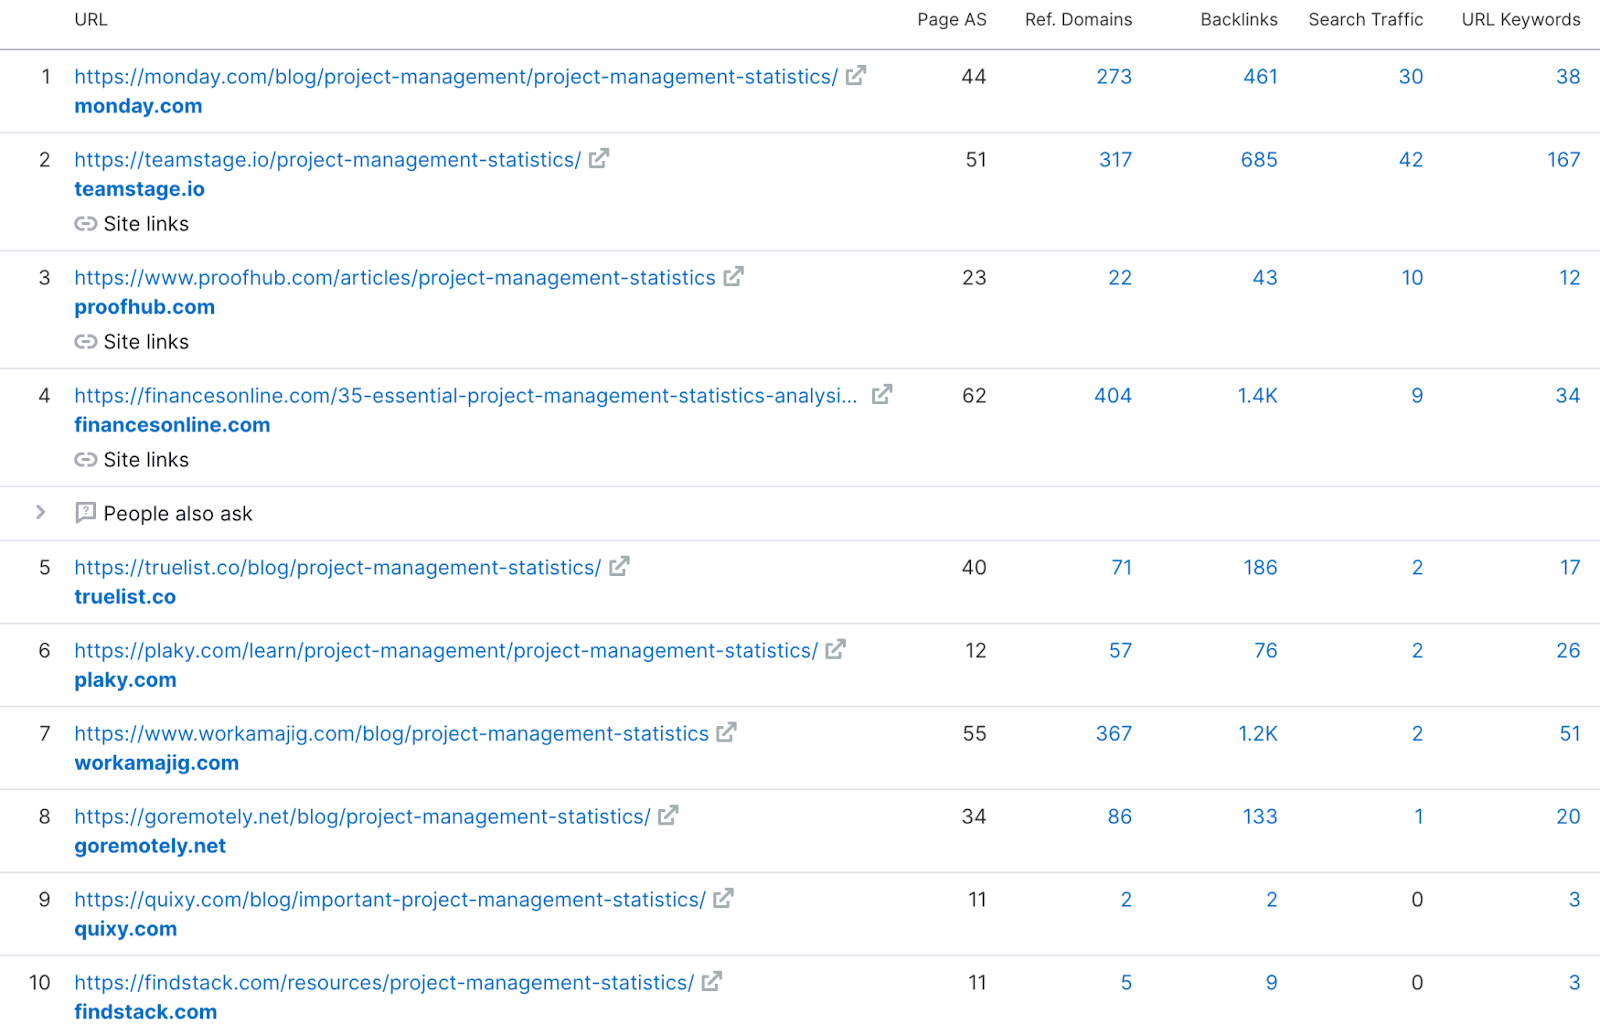Click the People also ask label

[x=178, y=514]
